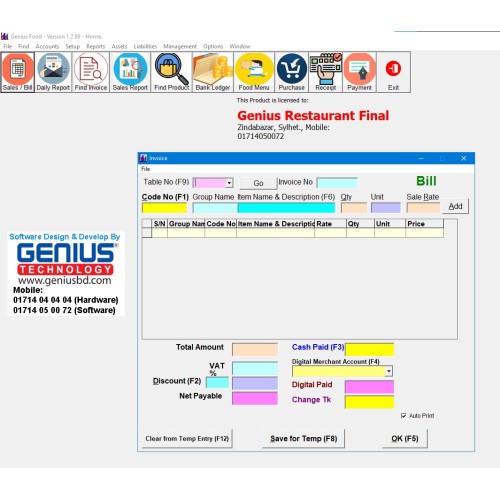Open the Food Menu toolbar icon
The image size is (500, 500).
click(x=254, y=72)
